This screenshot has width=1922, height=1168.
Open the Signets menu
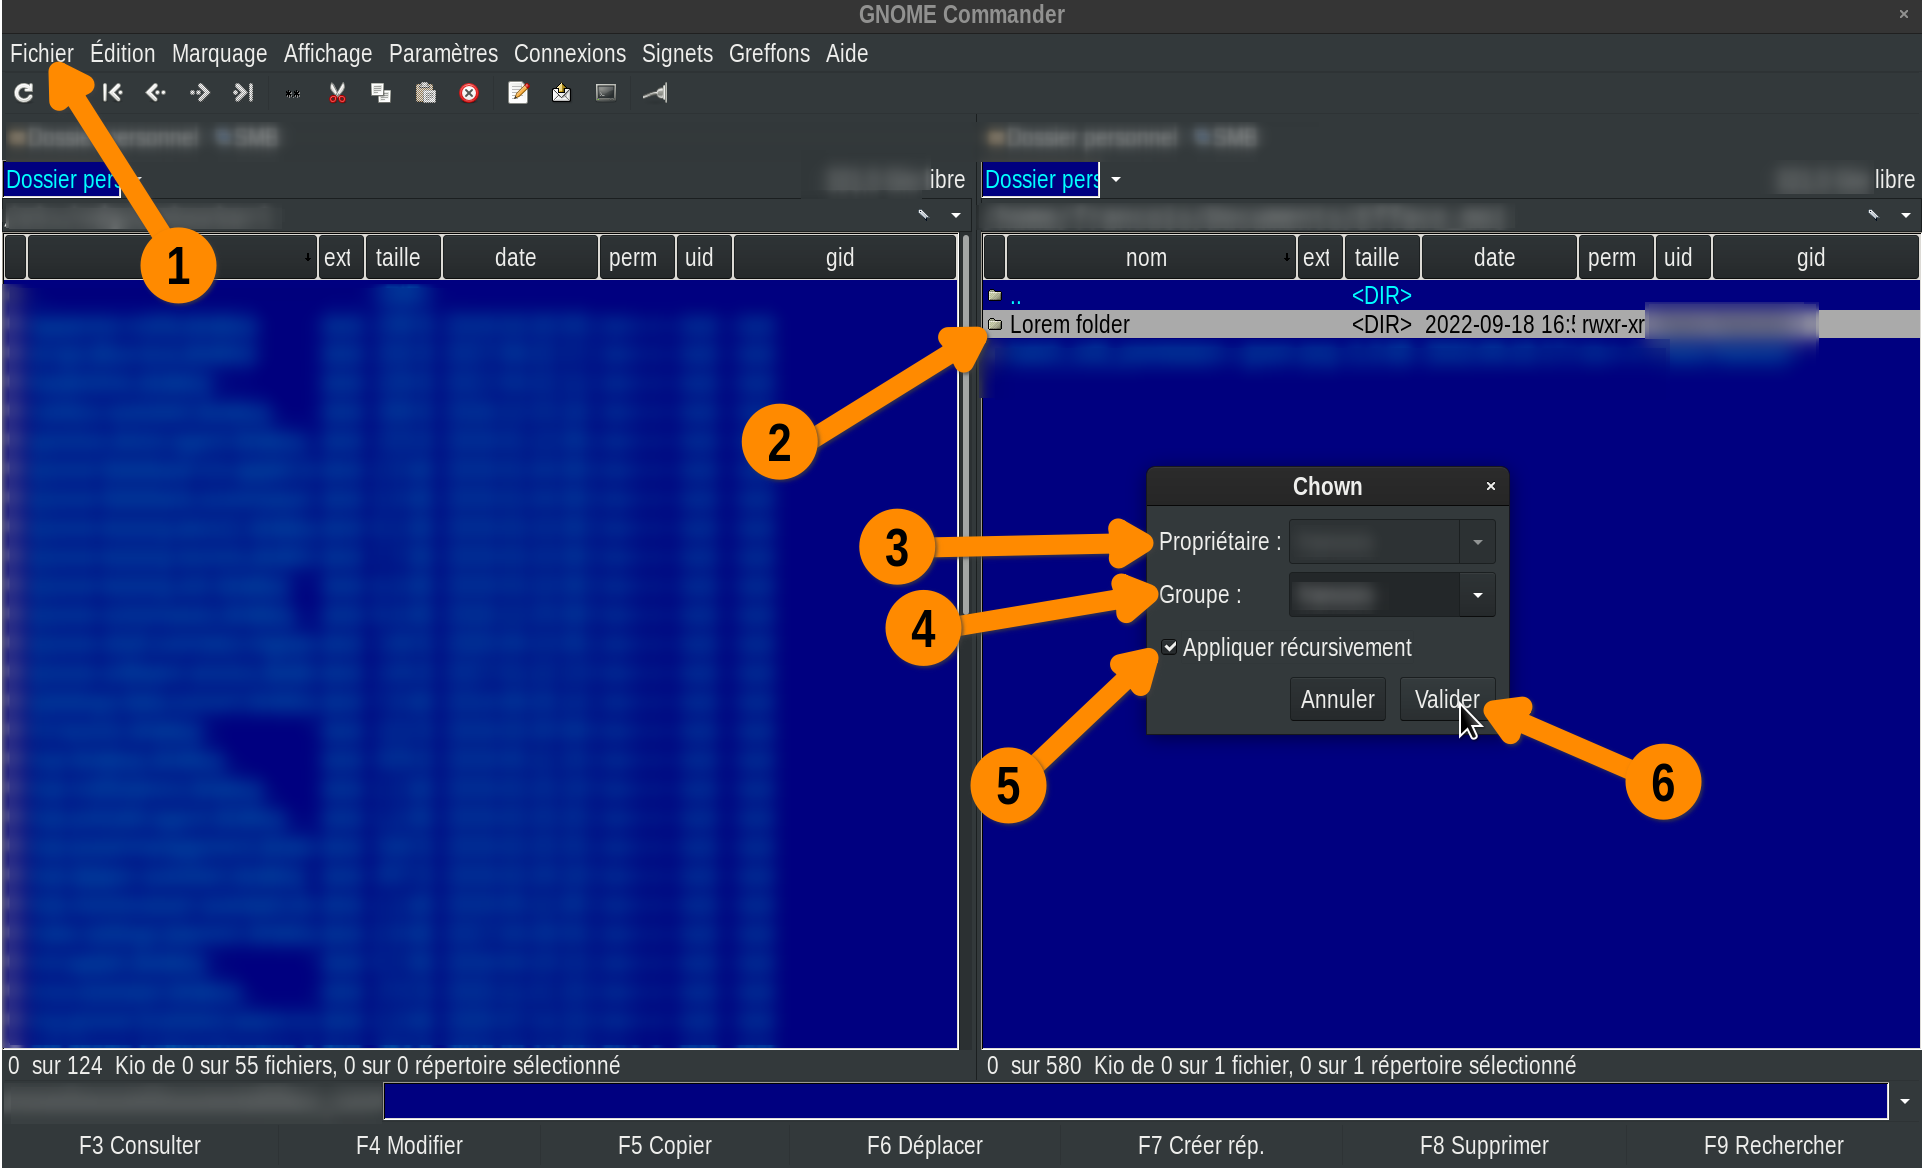(x=677, y=53)
